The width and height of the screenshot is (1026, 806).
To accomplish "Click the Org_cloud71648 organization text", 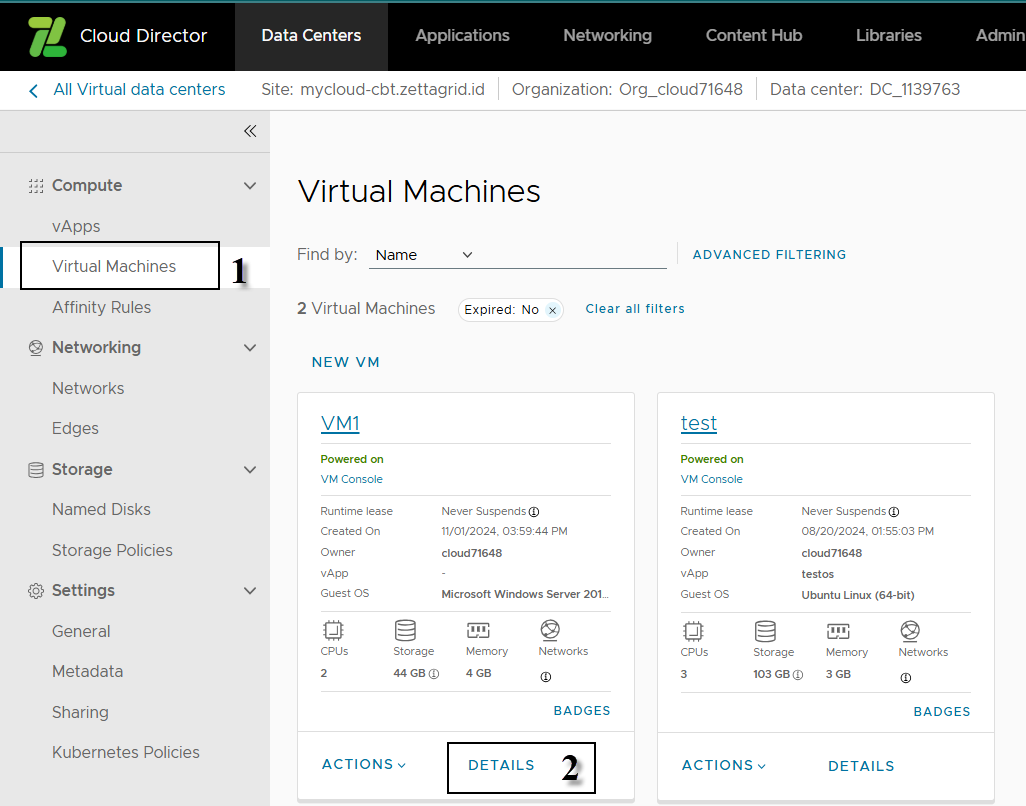I will coord(681,90).
